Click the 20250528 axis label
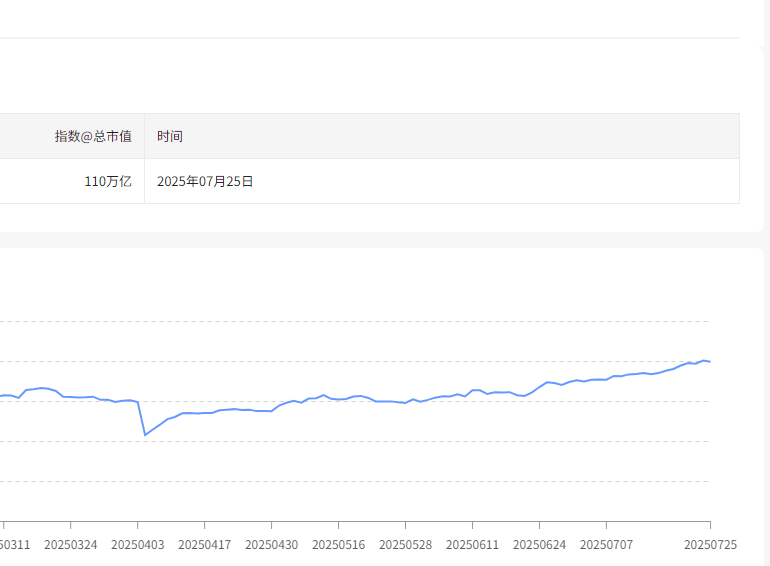This screenshot has height=566, width=770. pos(406,545)
